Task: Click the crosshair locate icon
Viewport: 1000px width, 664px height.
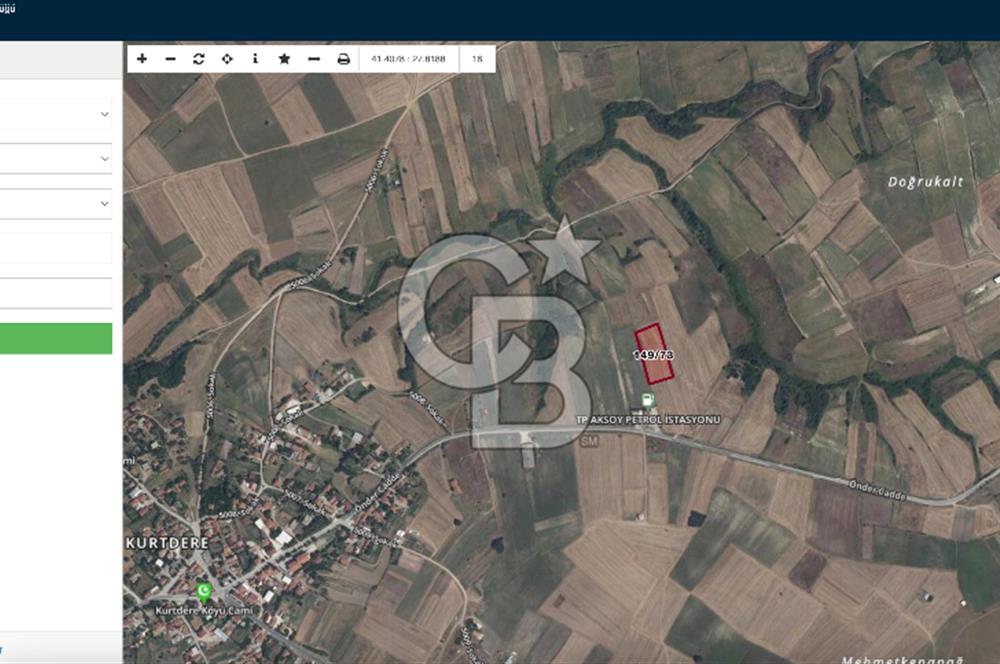Action: click(227, 59)
